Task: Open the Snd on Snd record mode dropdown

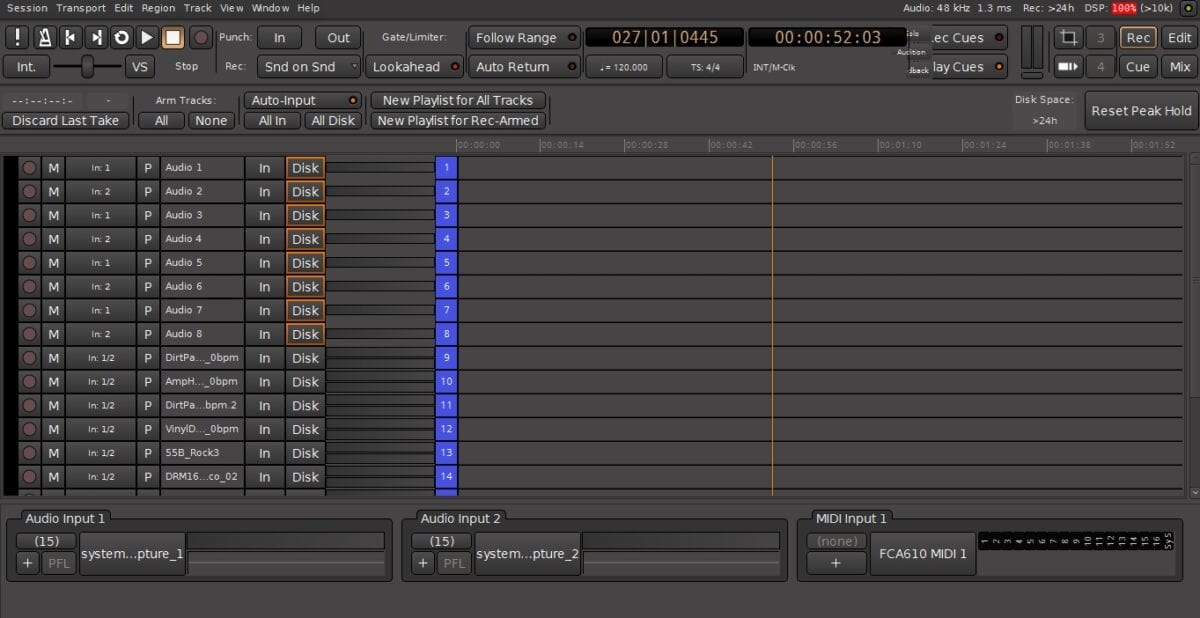Action: (309, 67)
